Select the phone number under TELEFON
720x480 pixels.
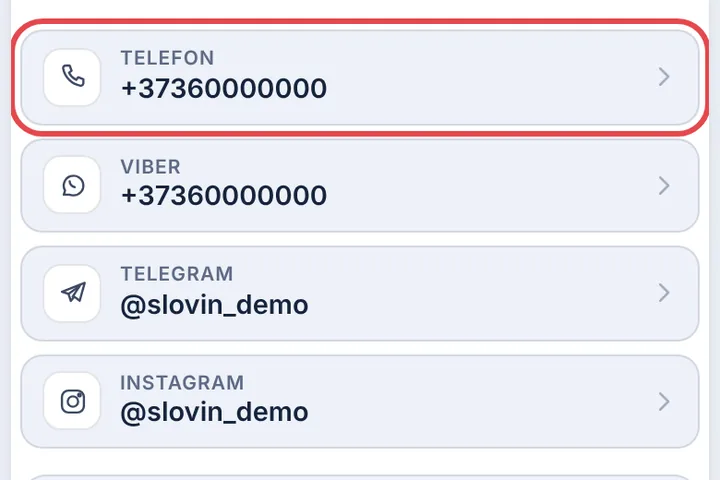pos(224,88)
